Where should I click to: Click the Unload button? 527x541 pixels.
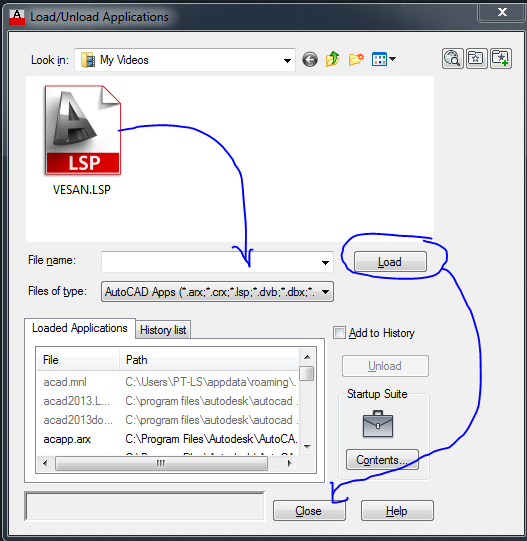tap(385, 366)
